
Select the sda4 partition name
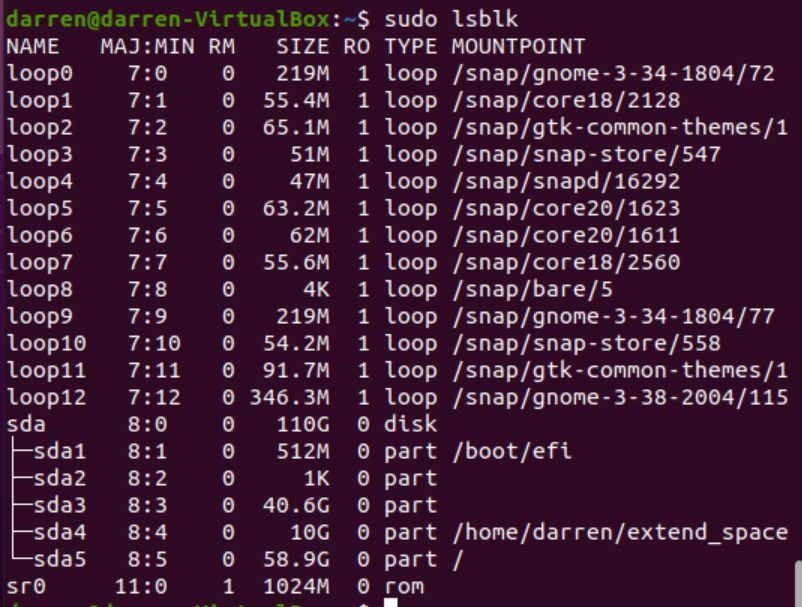pyautogui.click(x=59, y=532)
